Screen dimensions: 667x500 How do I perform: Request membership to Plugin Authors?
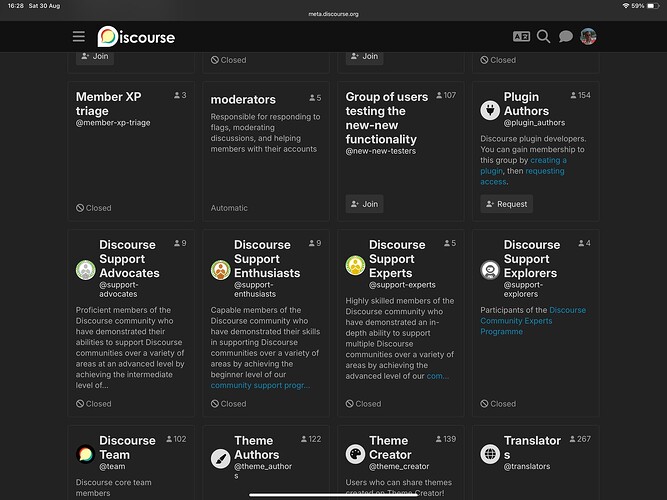coord(507,204)
